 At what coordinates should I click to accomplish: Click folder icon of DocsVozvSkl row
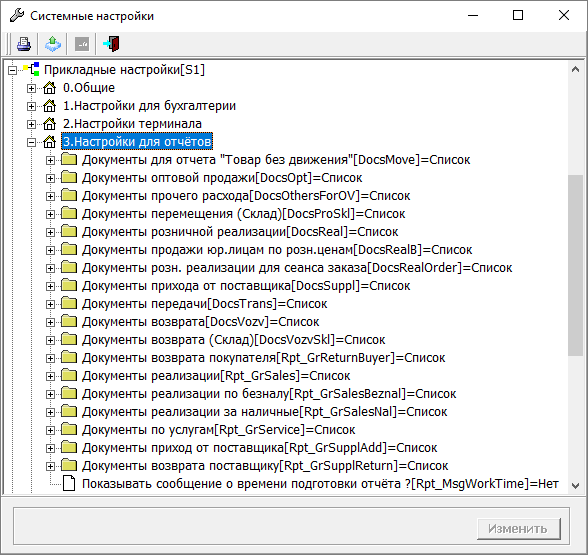coord(69,339)
